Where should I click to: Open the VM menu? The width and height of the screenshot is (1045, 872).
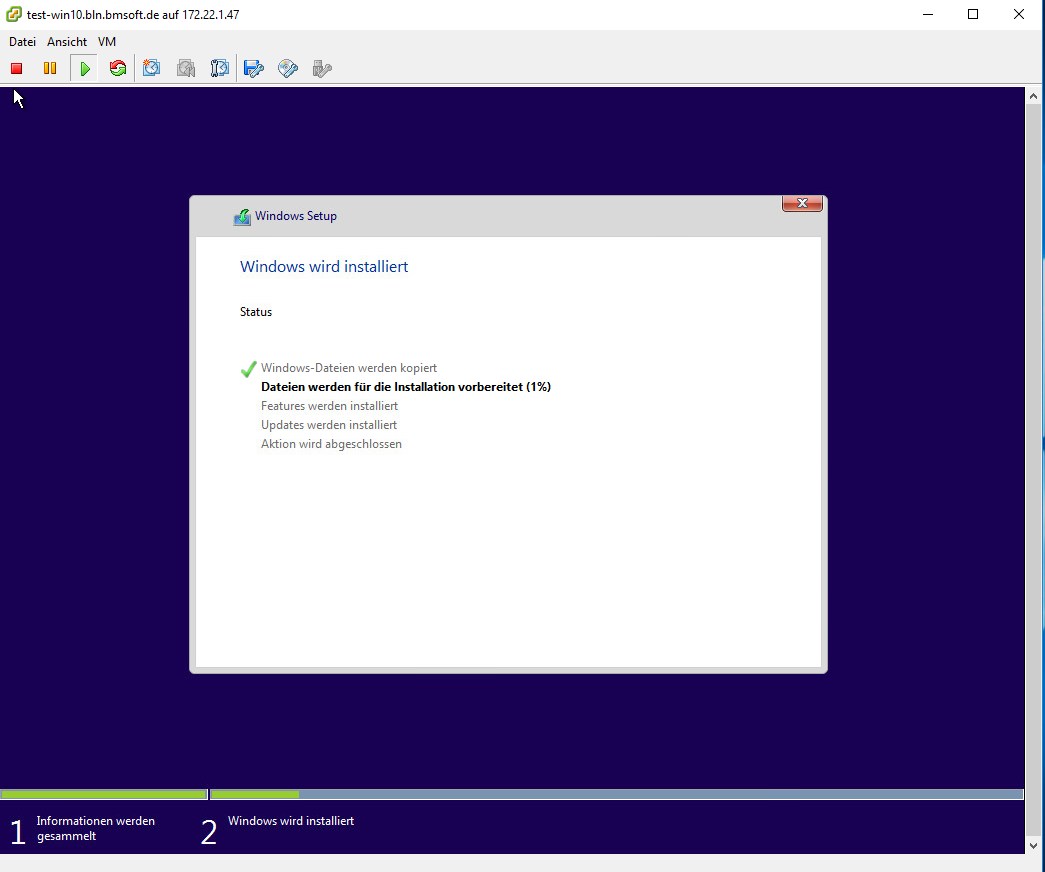click(x=107, y=41)
